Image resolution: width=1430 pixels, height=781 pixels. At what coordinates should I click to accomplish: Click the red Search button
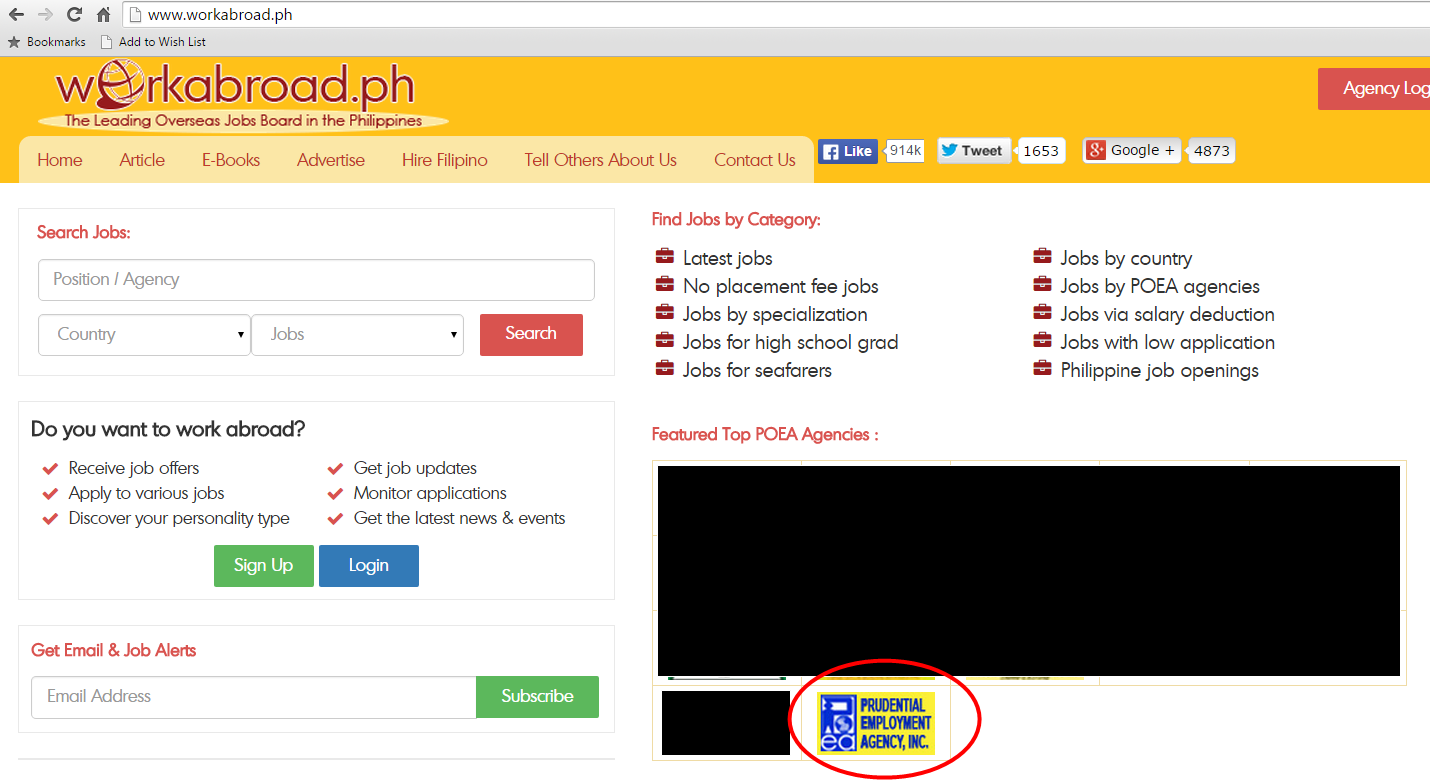click(x=531, y=334)
